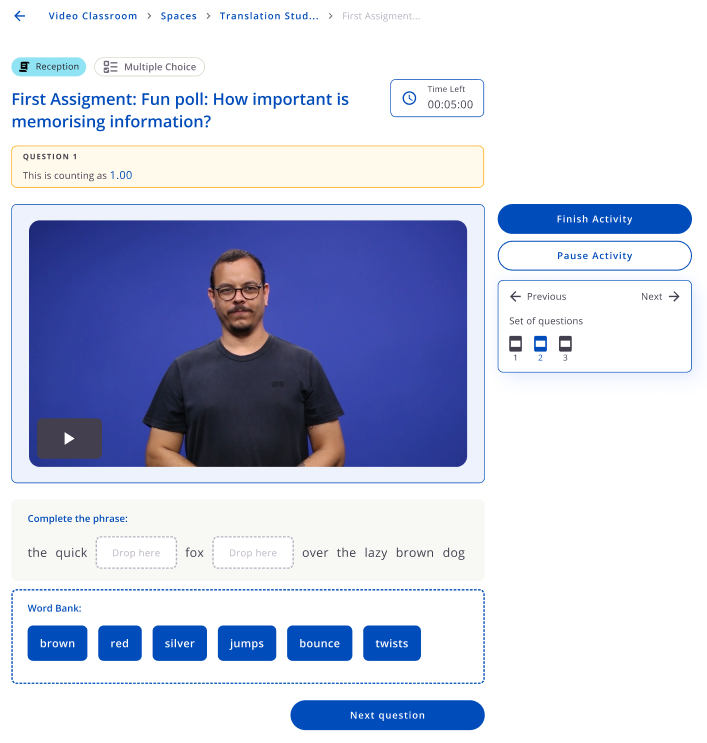Viewport: 707px width, 743px height.
Task: Click the first Drop here slot after quick
Action: 136,553
